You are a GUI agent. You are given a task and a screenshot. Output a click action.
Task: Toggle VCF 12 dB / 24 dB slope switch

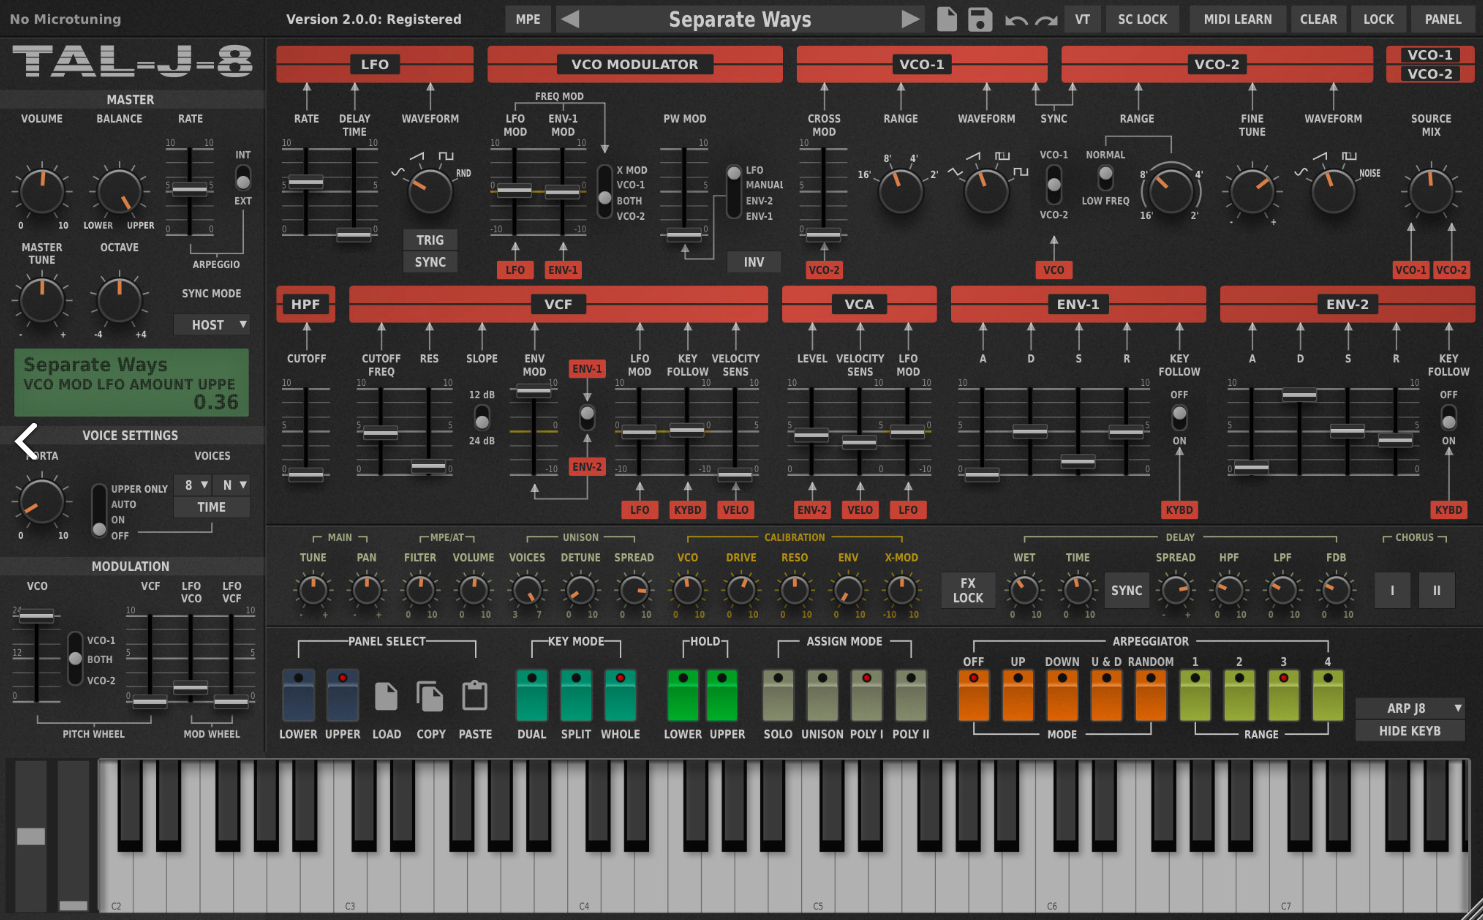point(482,417)
